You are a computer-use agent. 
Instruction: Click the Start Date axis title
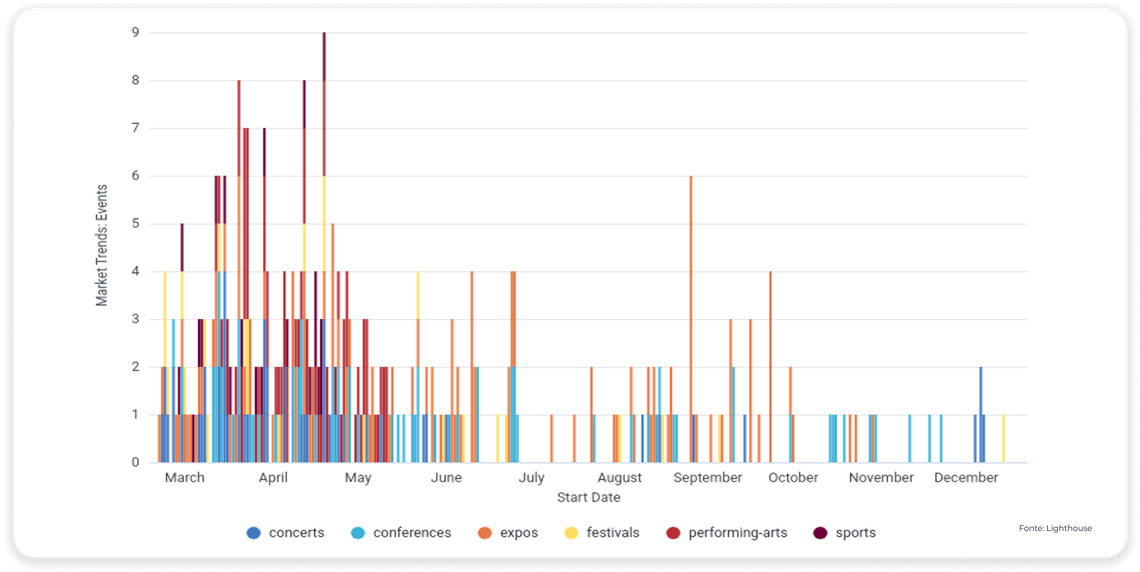pos(589,498)
